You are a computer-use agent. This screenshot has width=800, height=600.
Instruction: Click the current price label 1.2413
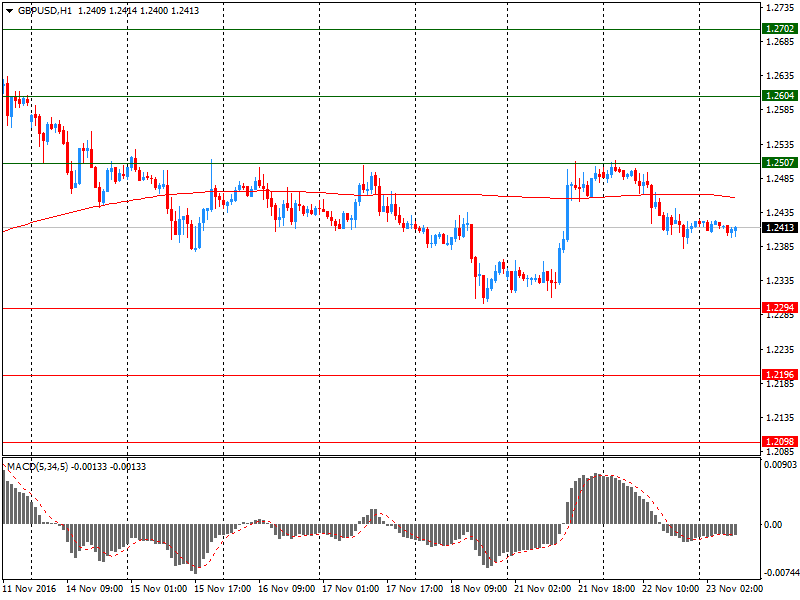[780, 228]
